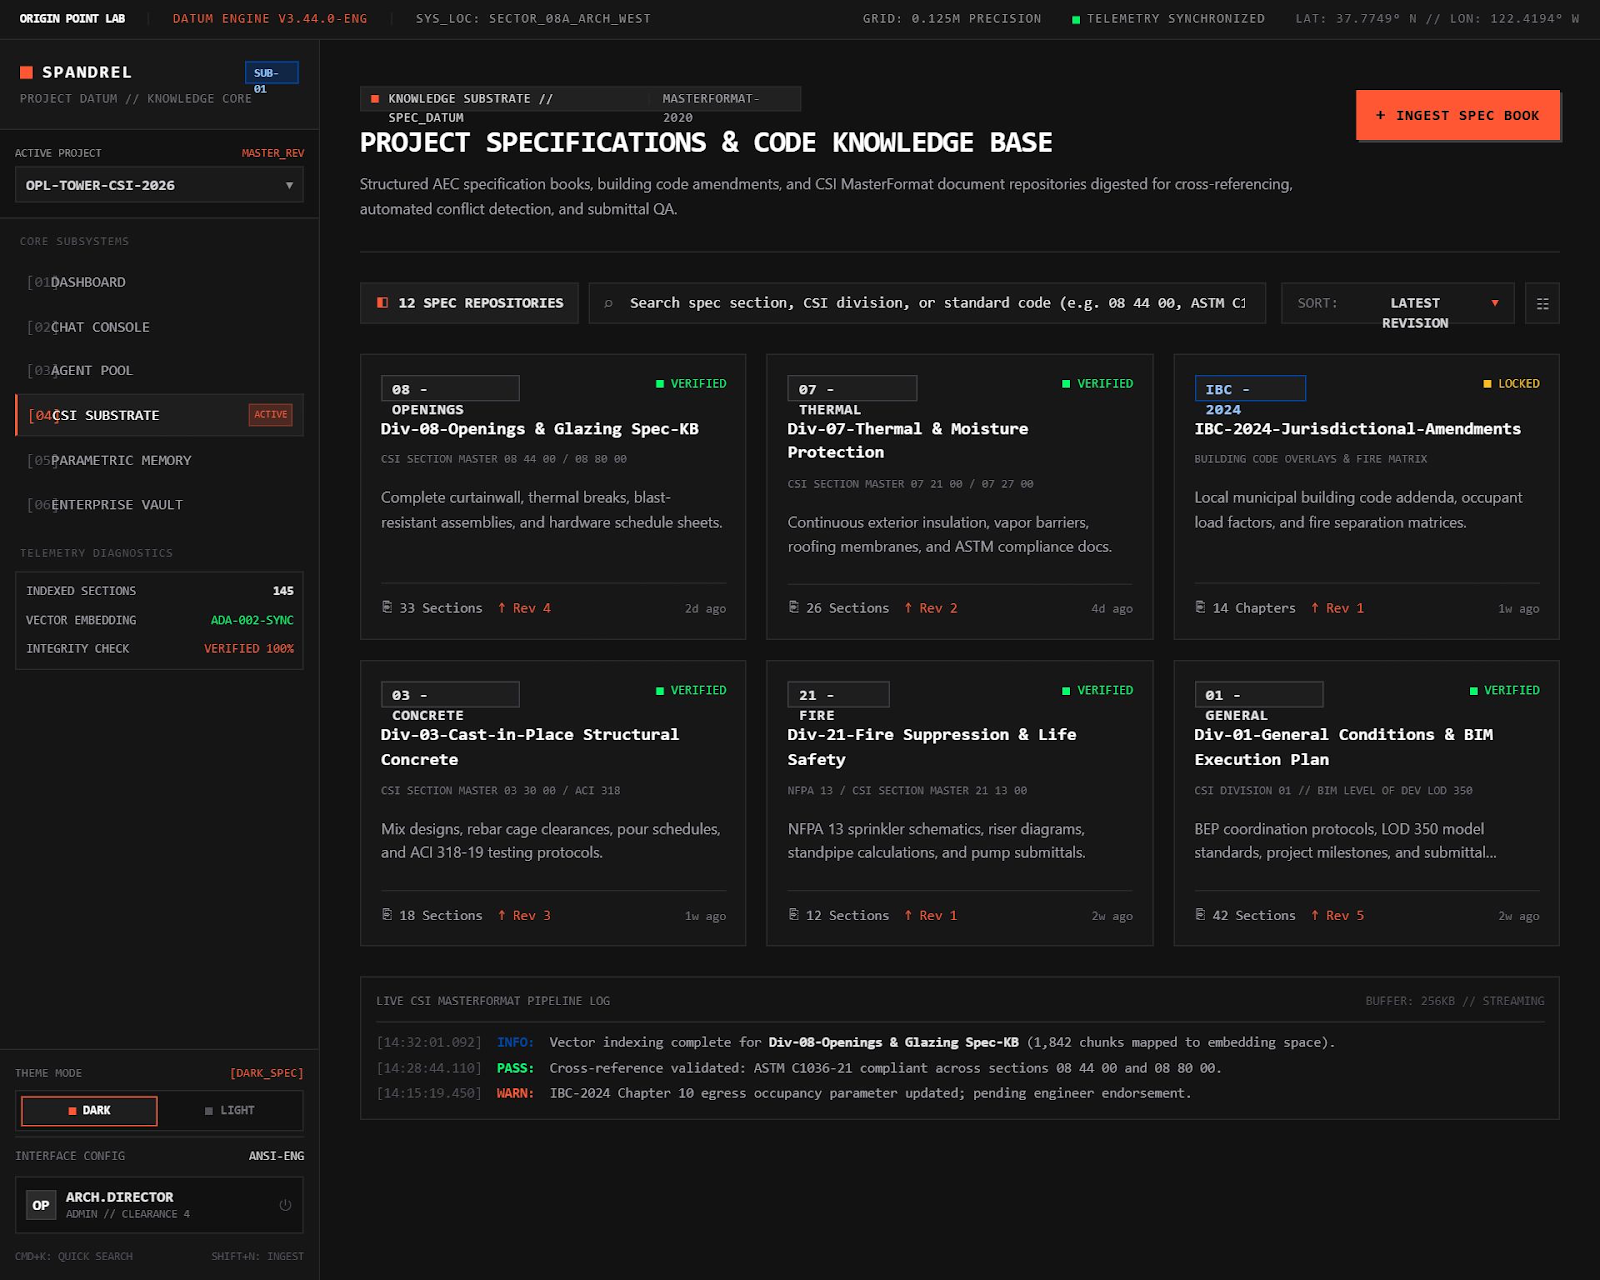Click the 12 Spec Repositories icon
This screenshot has height=1280, width=1600.
click(382, 303)
